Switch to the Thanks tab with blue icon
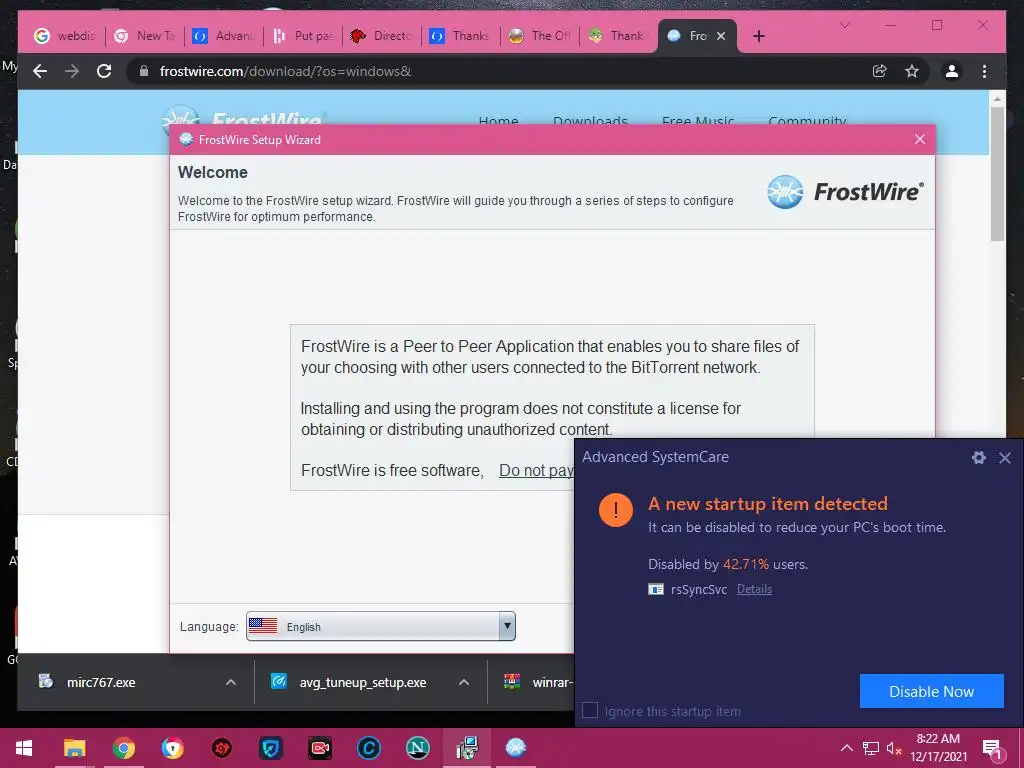 click(x=461, y=36)
